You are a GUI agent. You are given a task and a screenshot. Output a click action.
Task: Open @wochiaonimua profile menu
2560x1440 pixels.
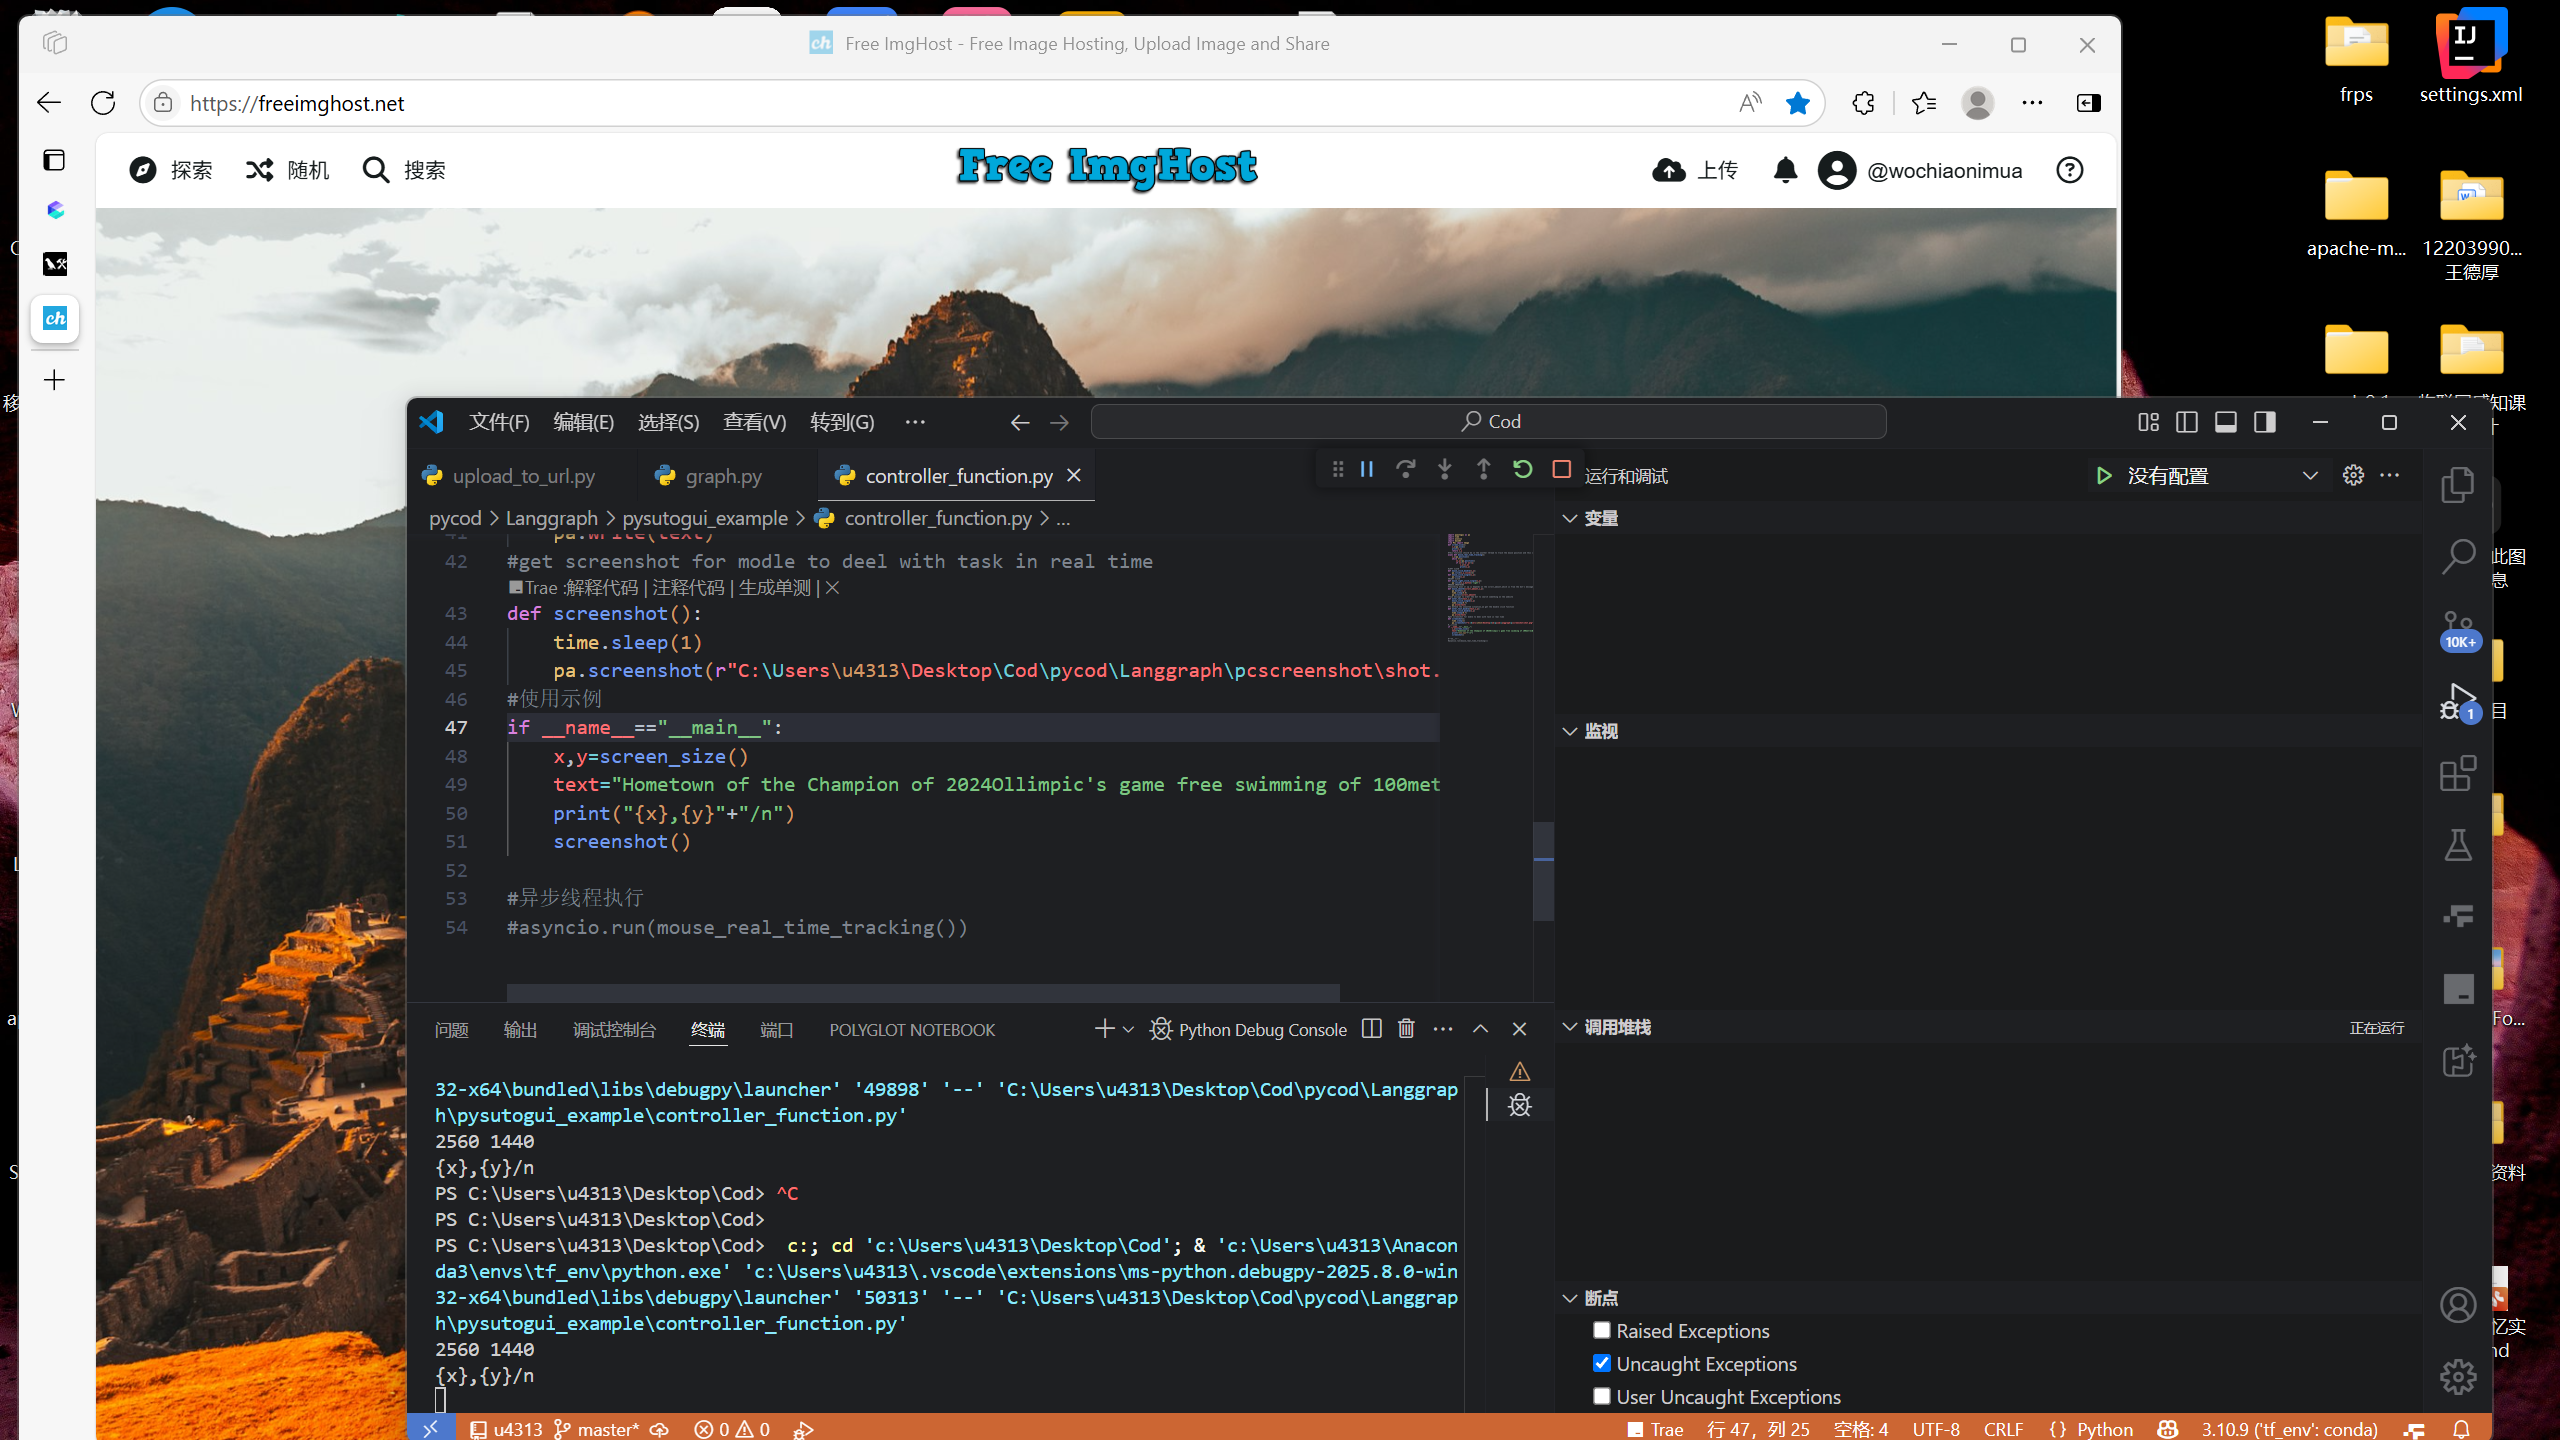point(1920,171)
